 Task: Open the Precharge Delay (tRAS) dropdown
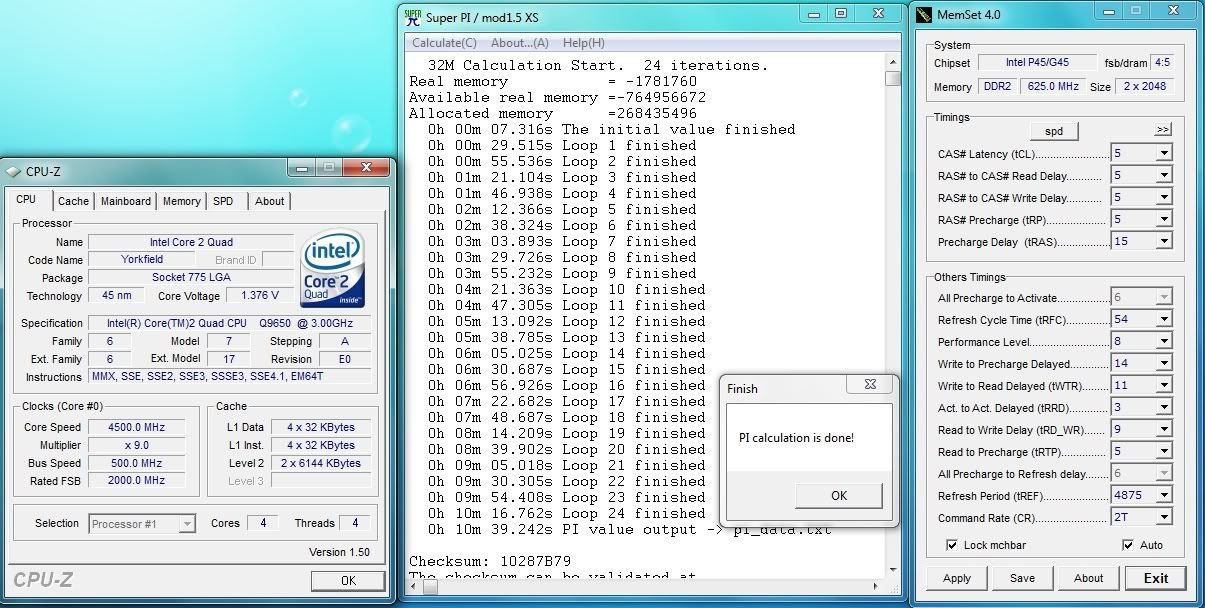[x=1164, y=241]
